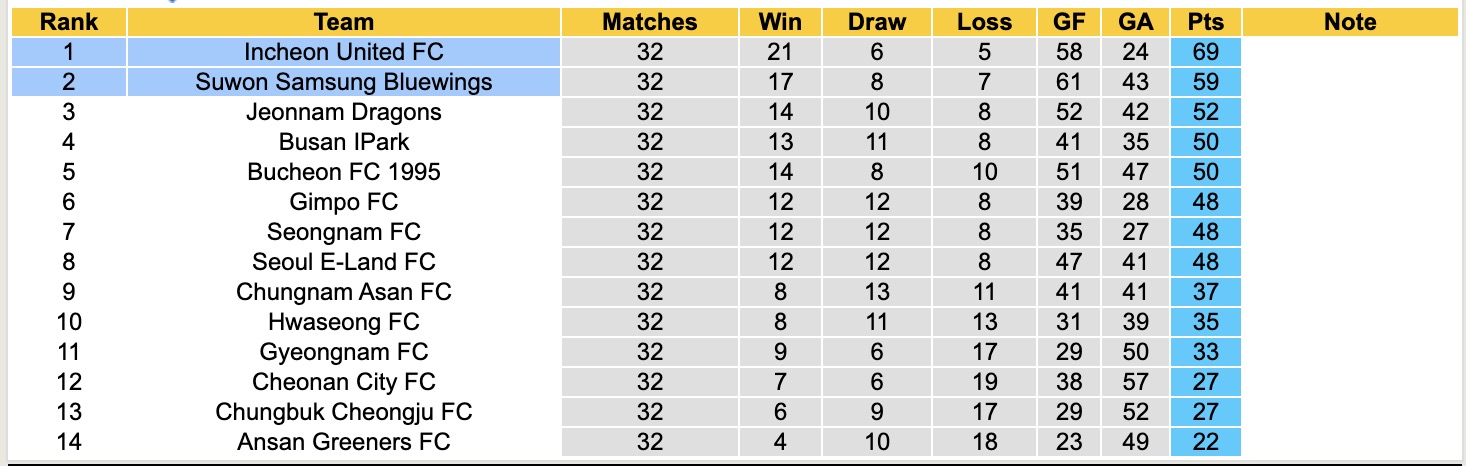
Task: Open the Suwon Samsung Bluewings team entry
Action: 343,82
